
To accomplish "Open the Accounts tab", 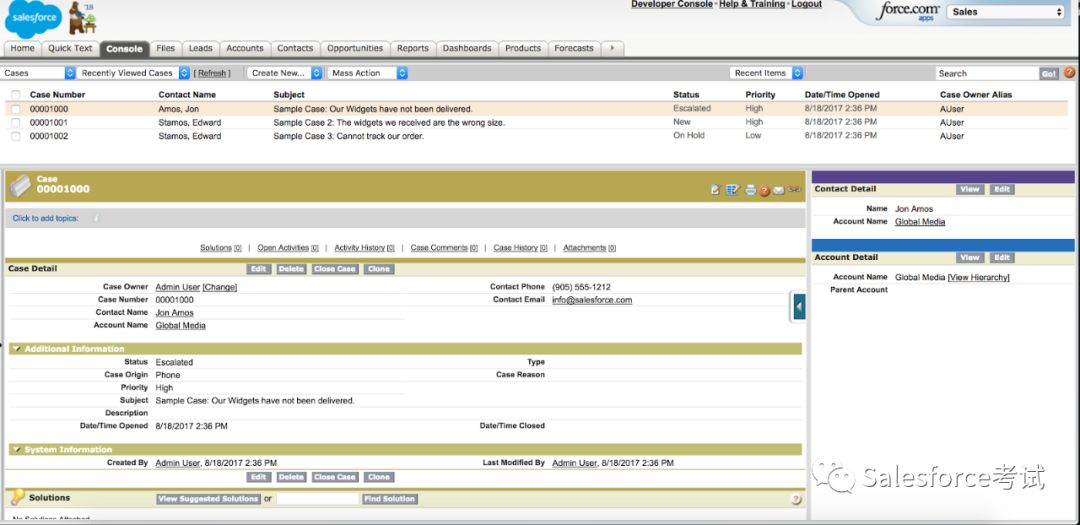I will click(245, 48).
